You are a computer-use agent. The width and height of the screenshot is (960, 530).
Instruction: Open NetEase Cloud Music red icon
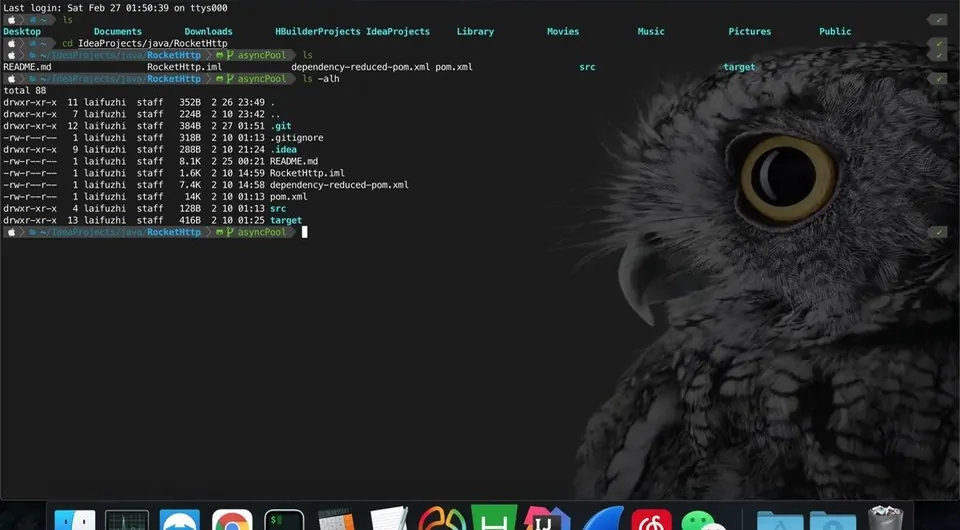point(651,519)
